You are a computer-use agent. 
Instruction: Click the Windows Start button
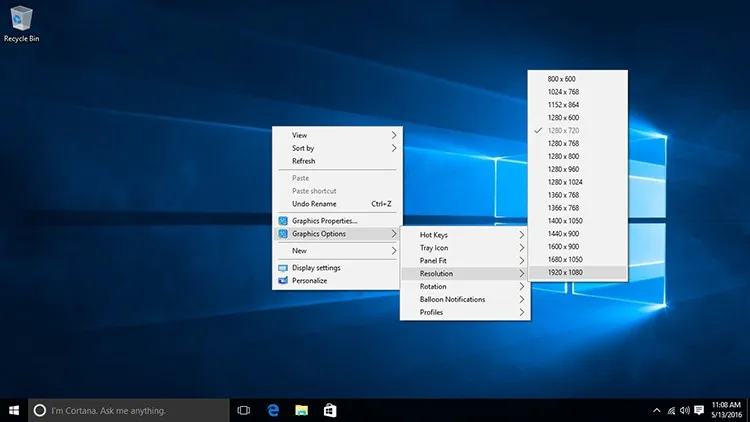(x=14, y=410)
